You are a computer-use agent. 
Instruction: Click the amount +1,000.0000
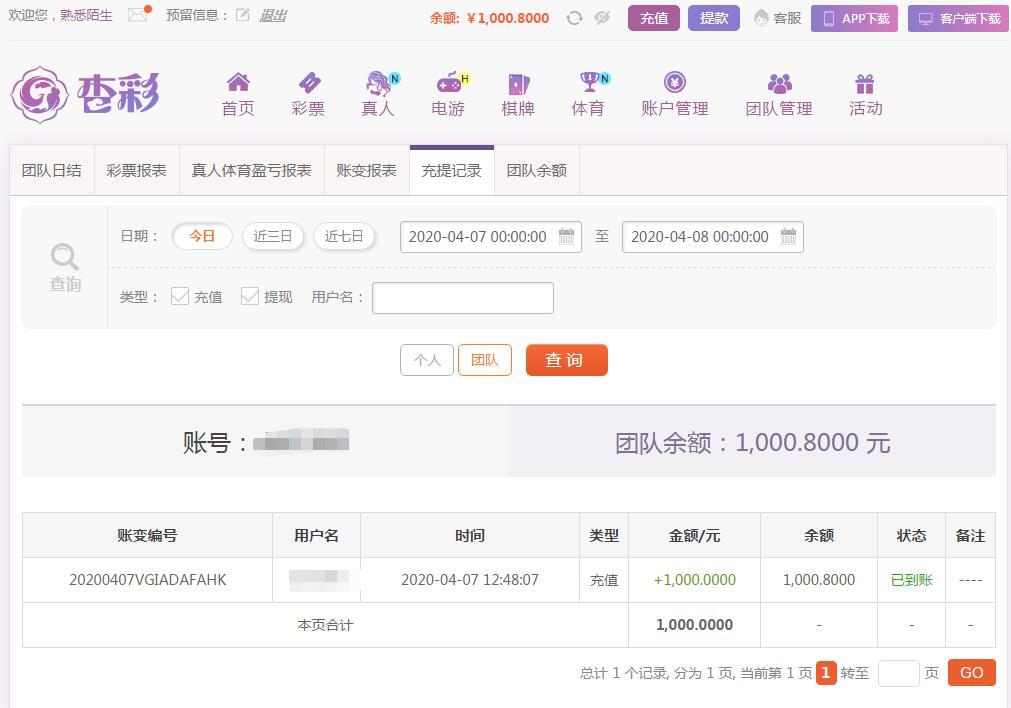[694, 580]
